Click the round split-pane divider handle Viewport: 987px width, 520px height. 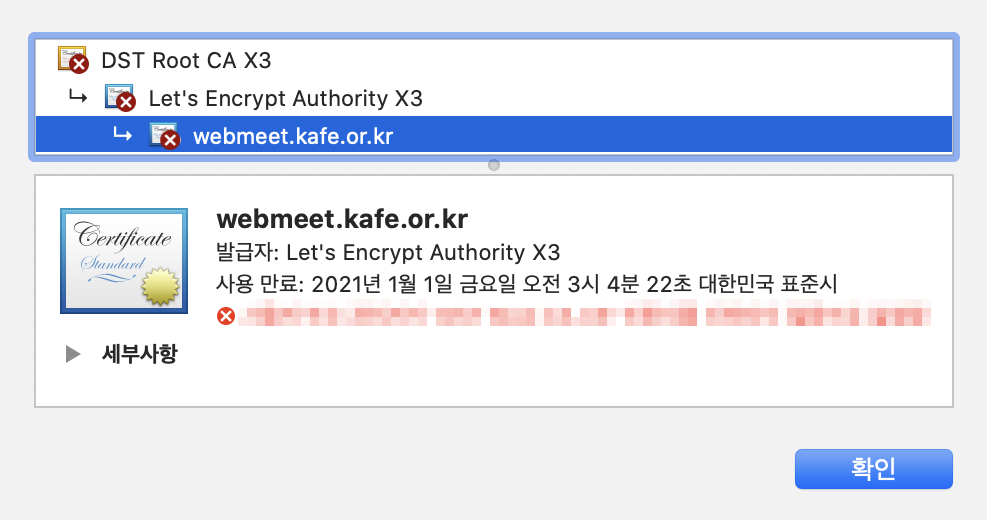point(494,165)
